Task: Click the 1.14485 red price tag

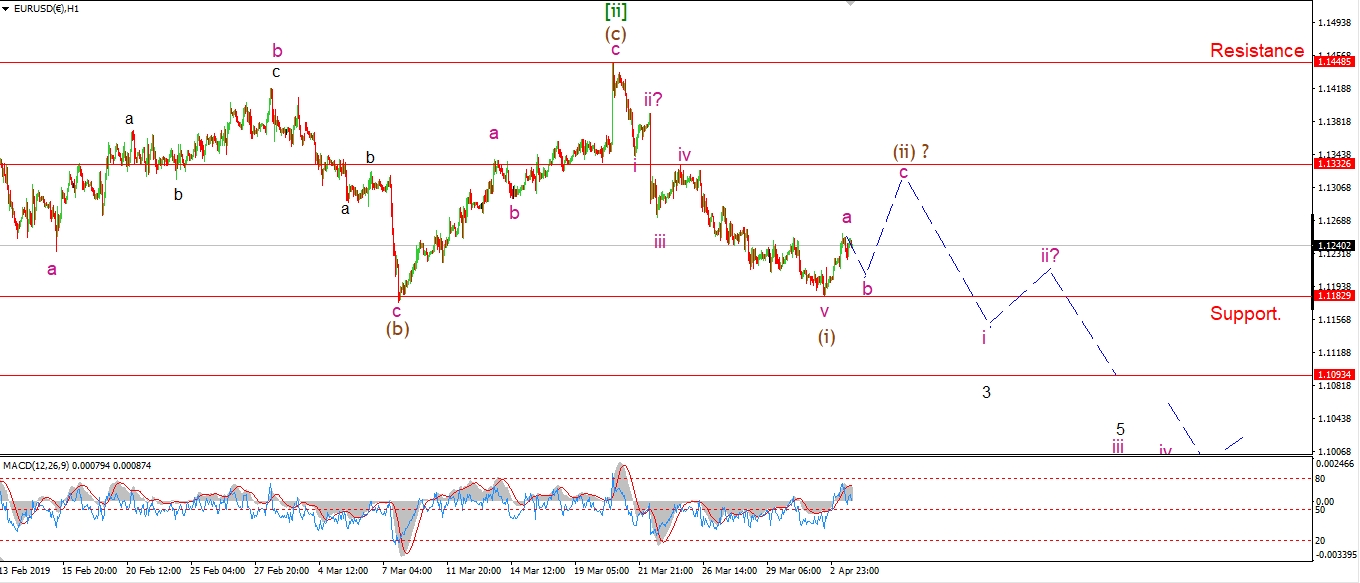Action: [x=1334, y=62]
